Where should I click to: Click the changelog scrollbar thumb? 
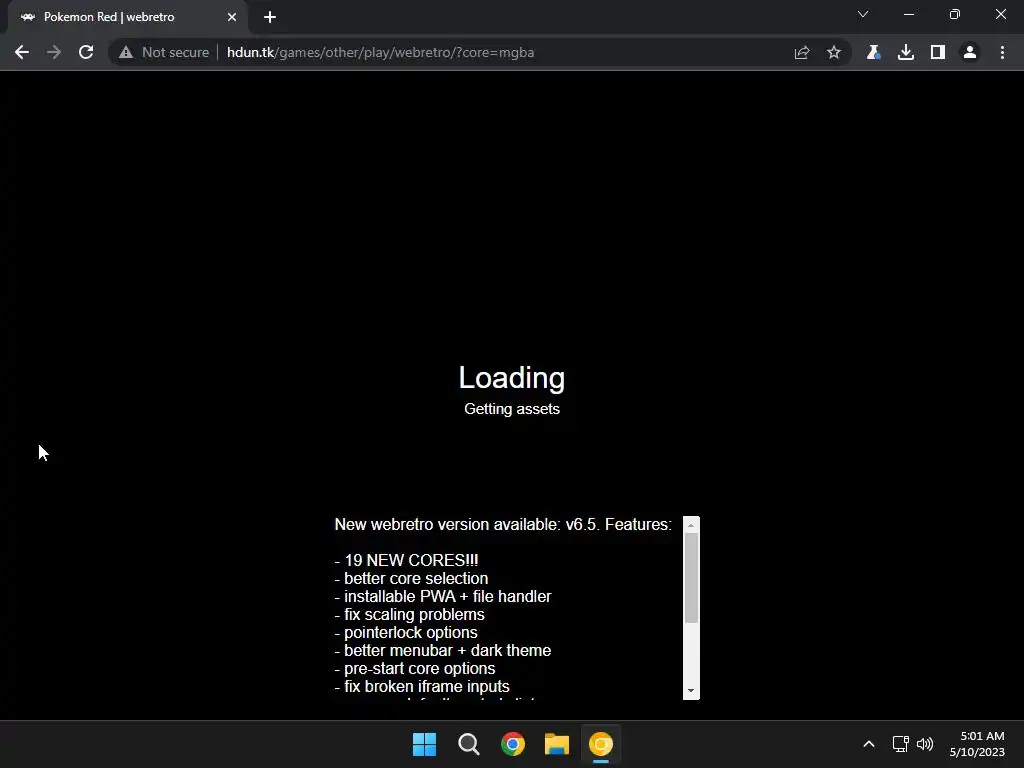[x=691, y=578]
